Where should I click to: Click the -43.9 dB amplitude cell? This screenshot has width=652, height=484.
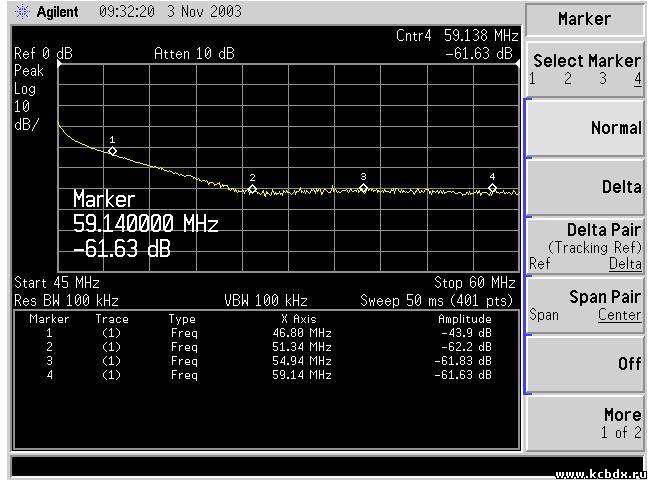pyautogui.click(x=466, y=333)
